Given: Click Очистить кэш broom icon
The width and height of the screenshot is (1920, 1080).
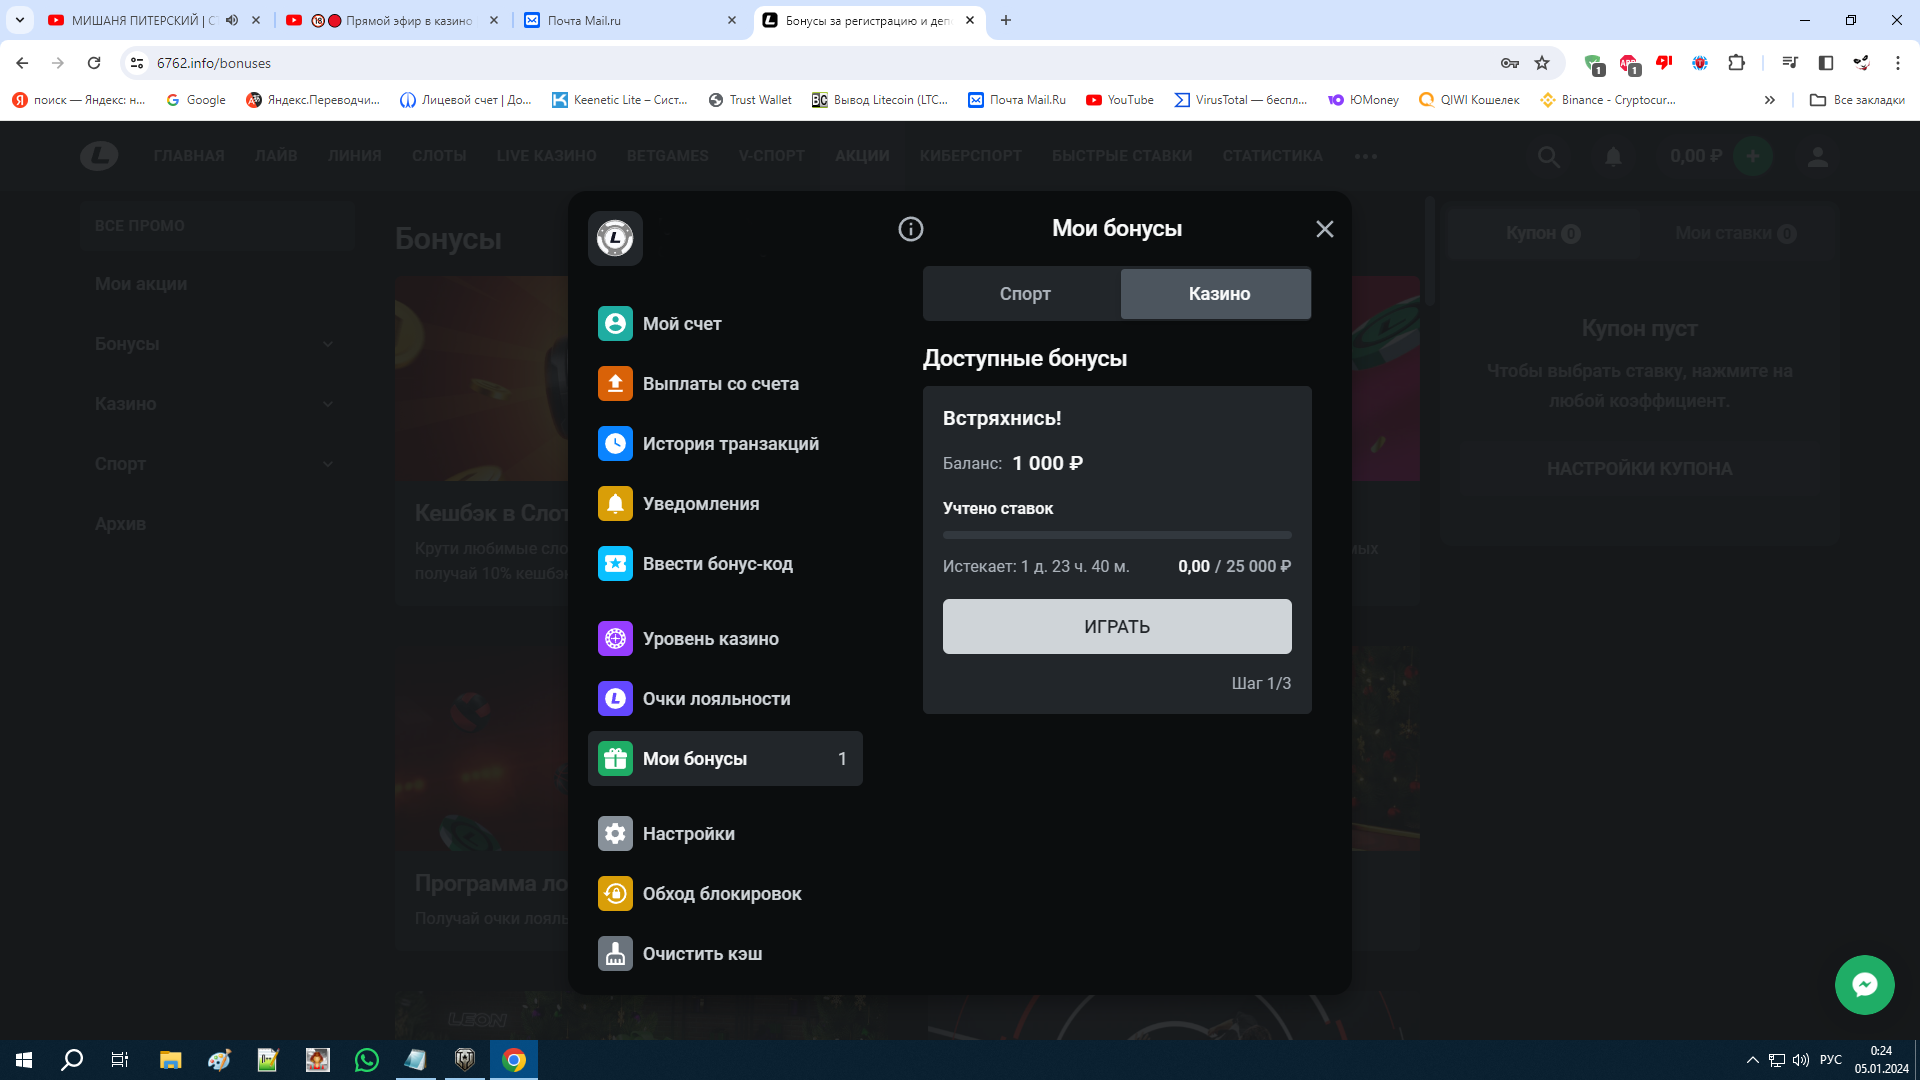Looking at the screenshot, I should [x=615, y=954].
